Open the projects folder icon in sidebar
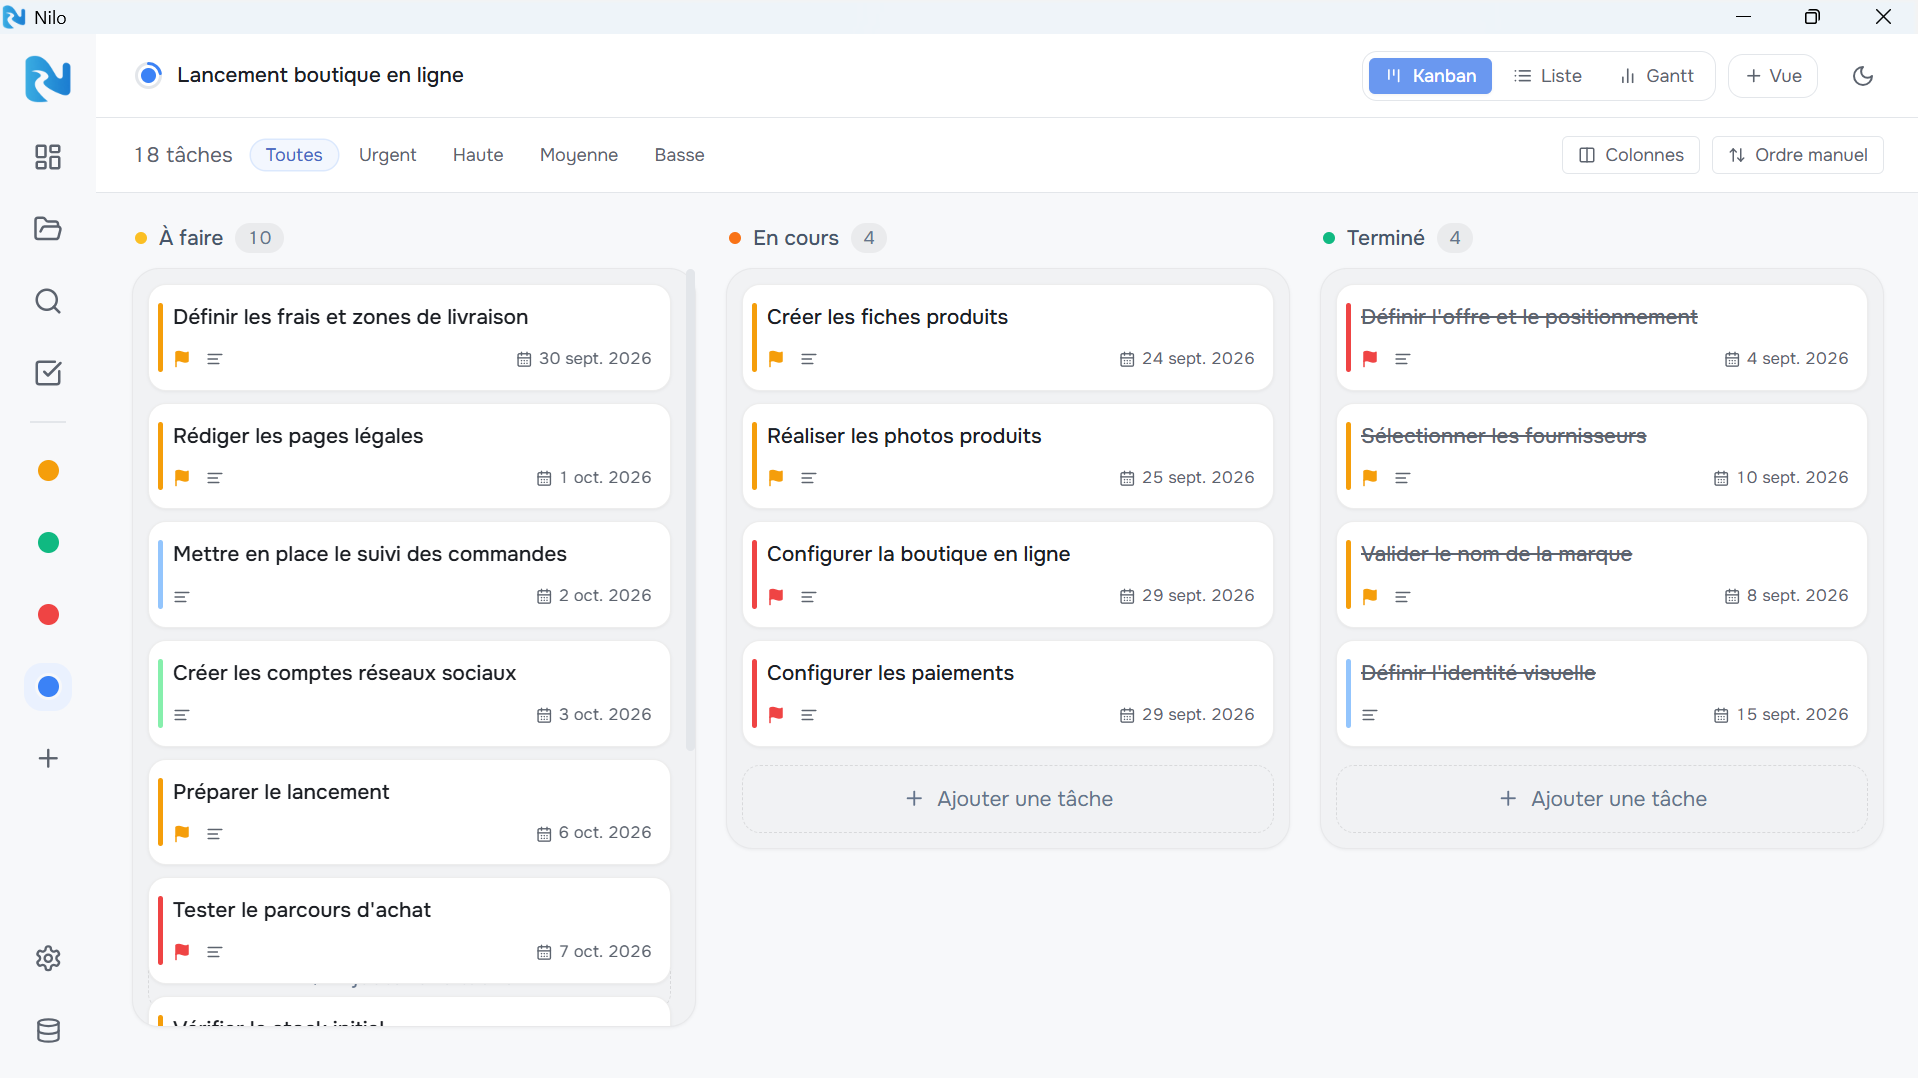This screenshot has width=1918, height=1078. tap(48, 229)
